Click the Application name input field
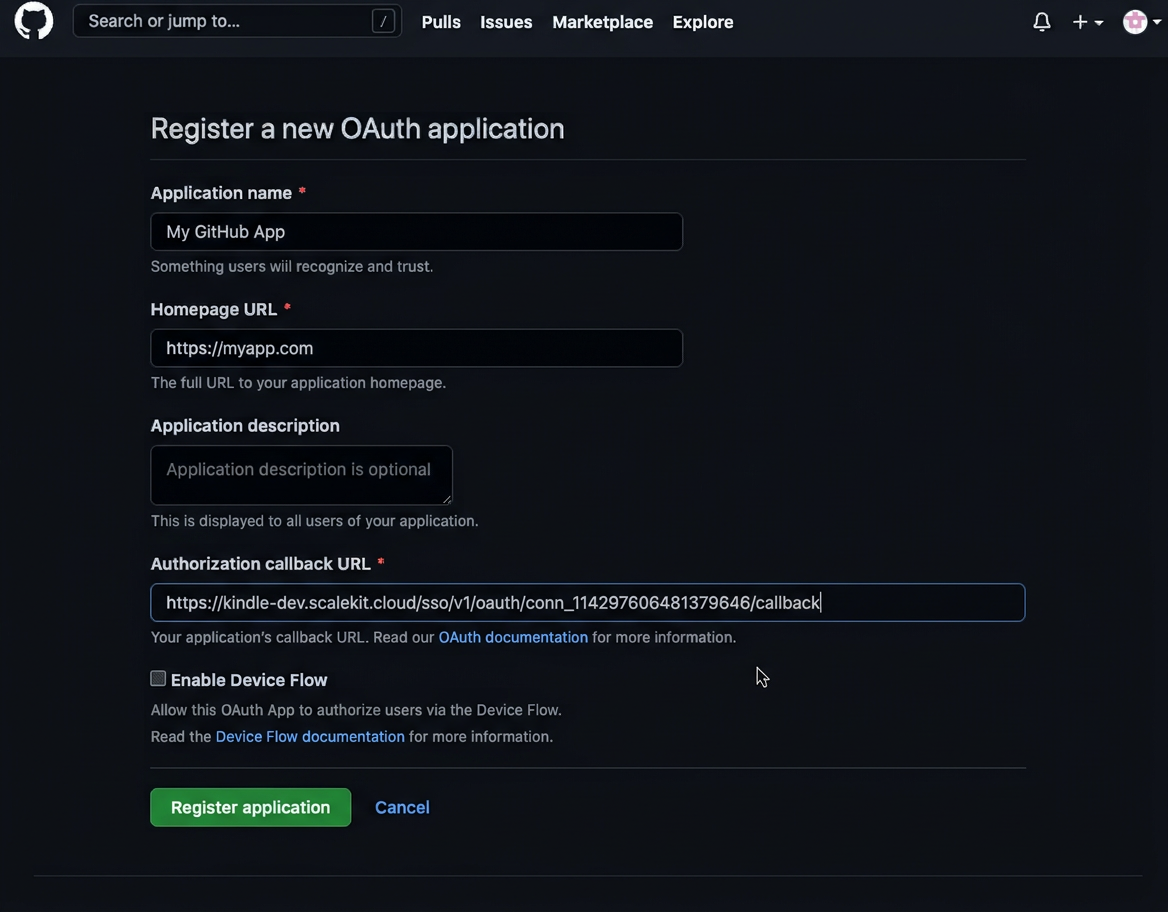 [x=416, y=231]
